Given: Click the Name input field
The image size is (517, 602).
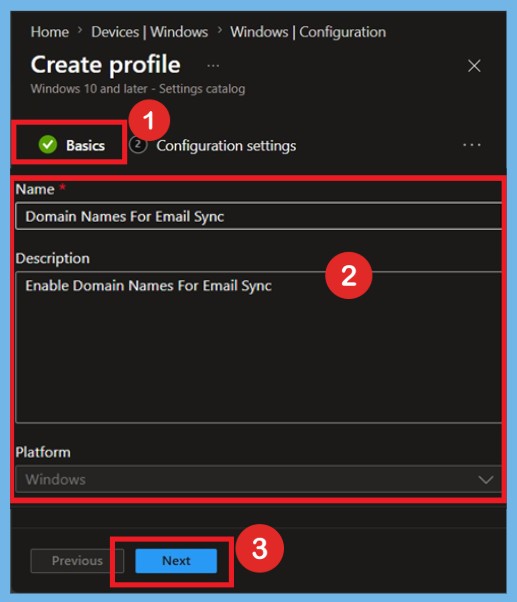Looking at the screenshot, I should 259,217.
